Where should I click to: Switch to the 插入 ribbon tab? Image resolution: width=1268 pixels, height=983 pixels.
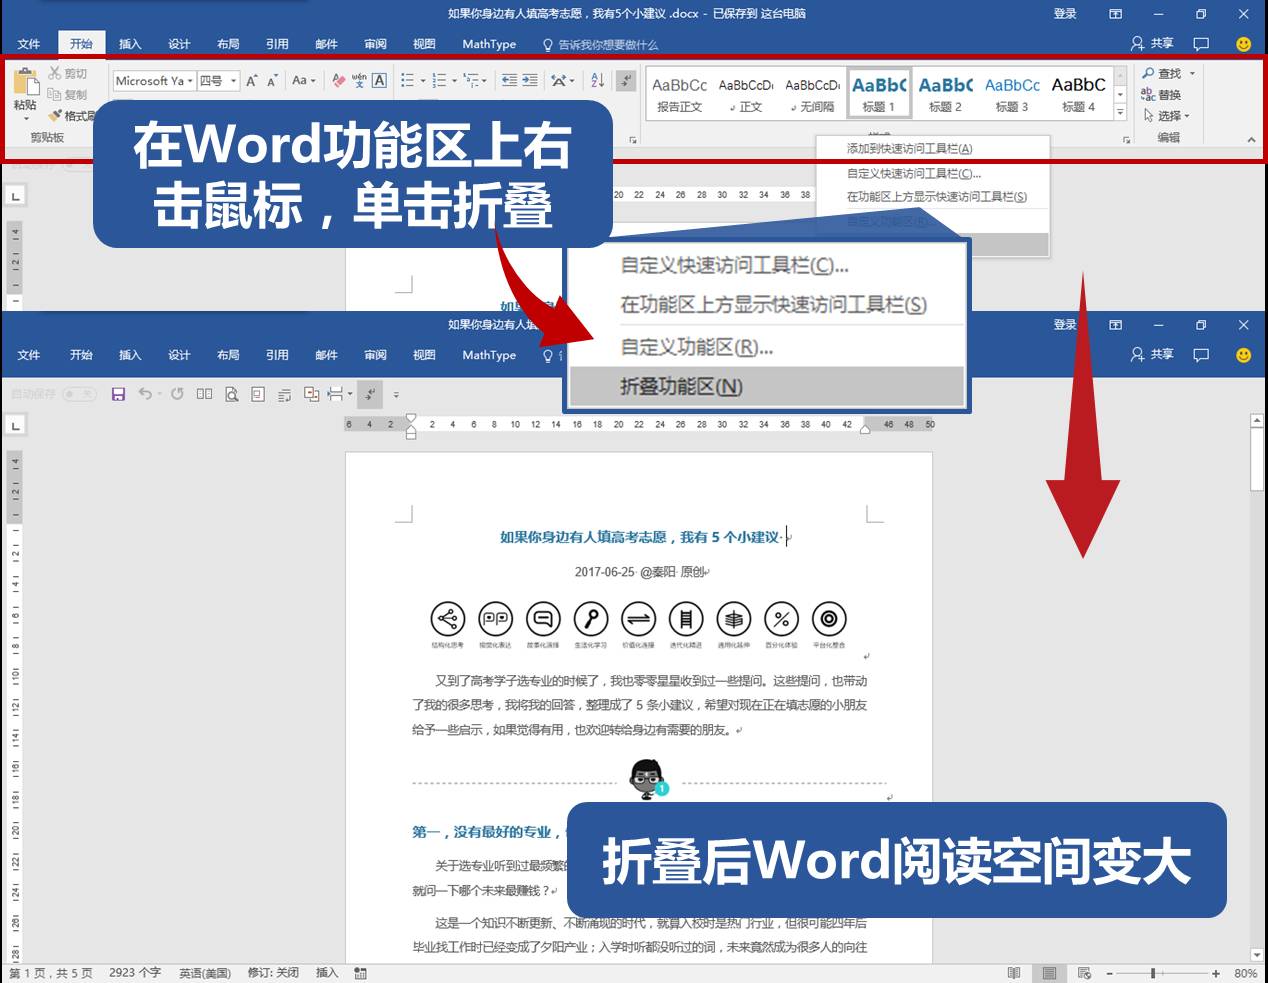(130, 44)
